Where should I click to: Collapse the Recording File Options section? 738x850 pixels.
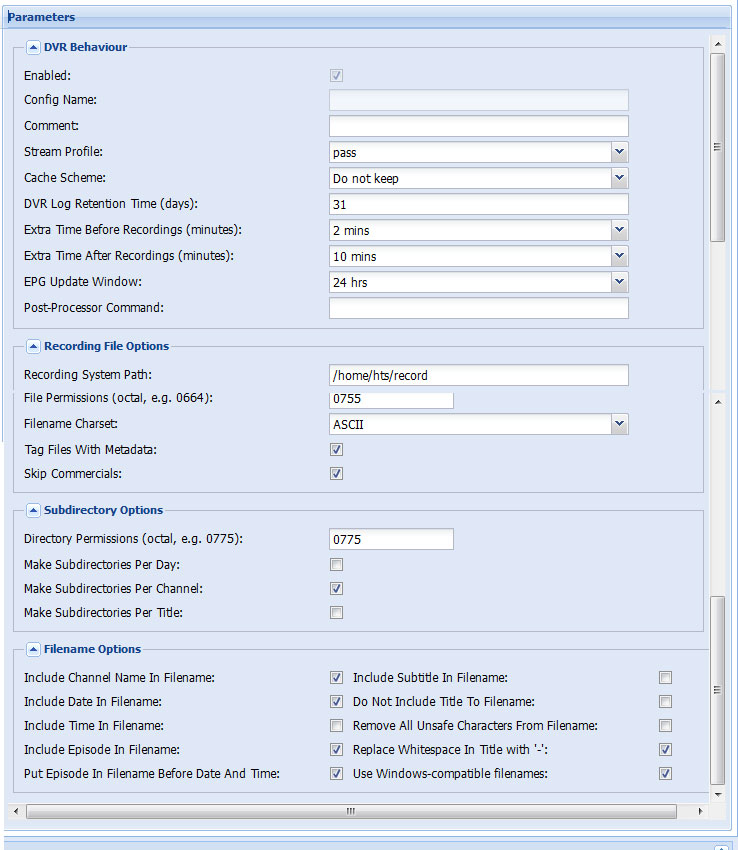tap(33, 346)
